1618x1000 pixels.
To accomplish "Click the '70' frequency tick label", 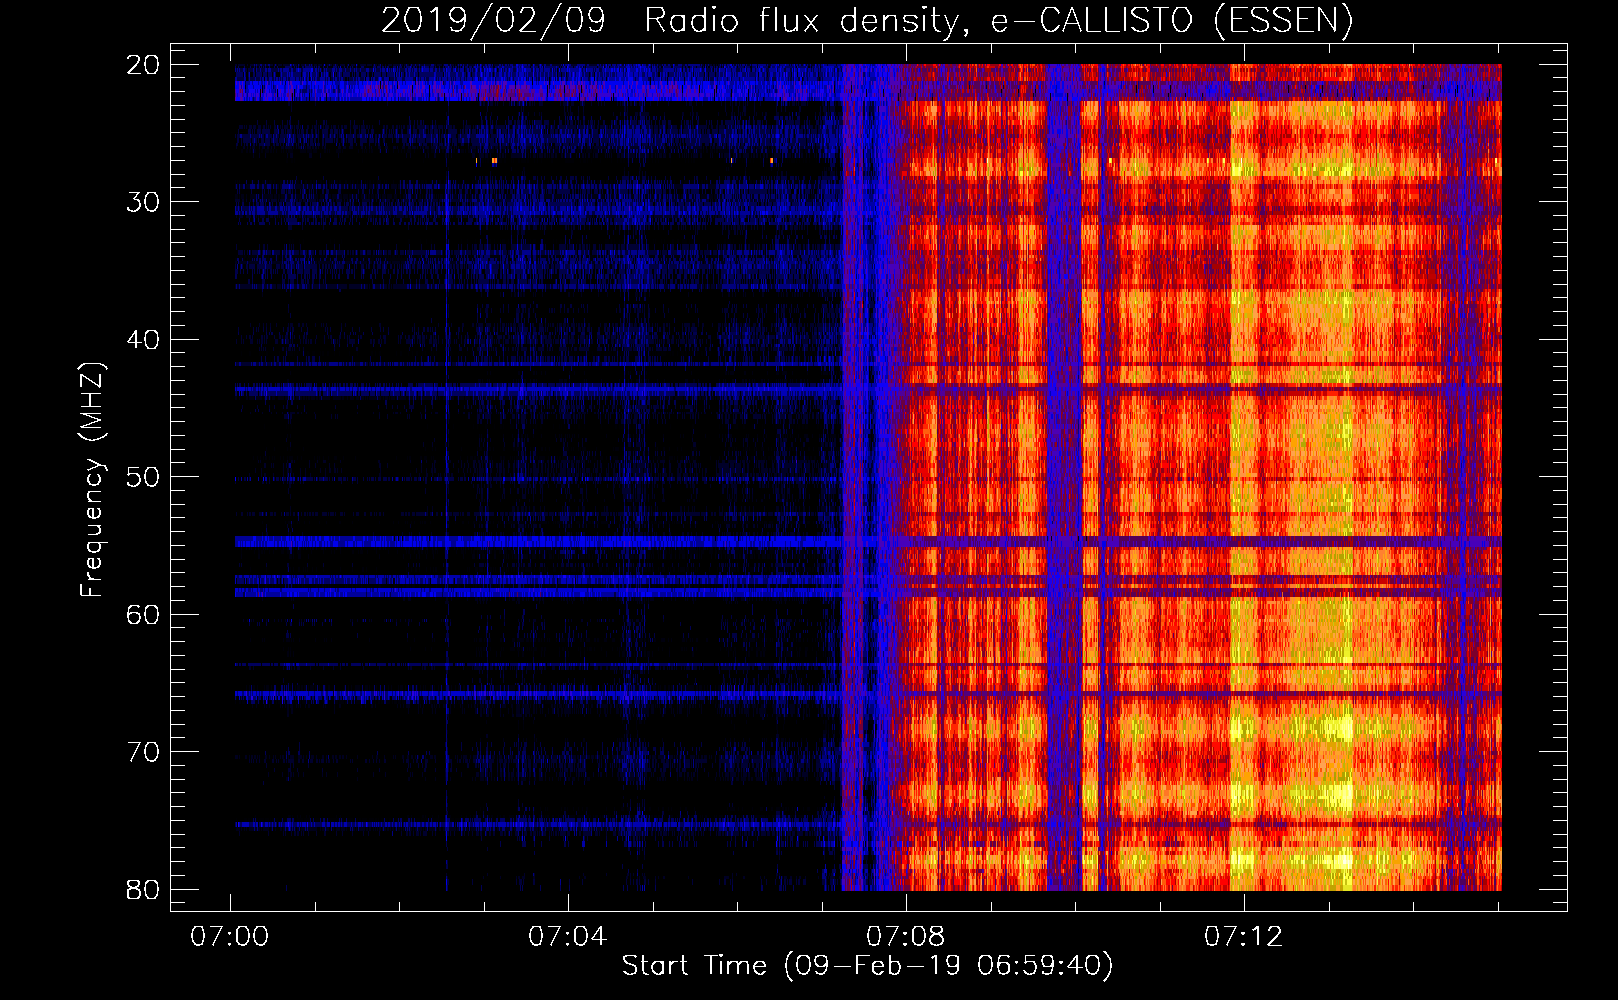I will tap(143, 752).
